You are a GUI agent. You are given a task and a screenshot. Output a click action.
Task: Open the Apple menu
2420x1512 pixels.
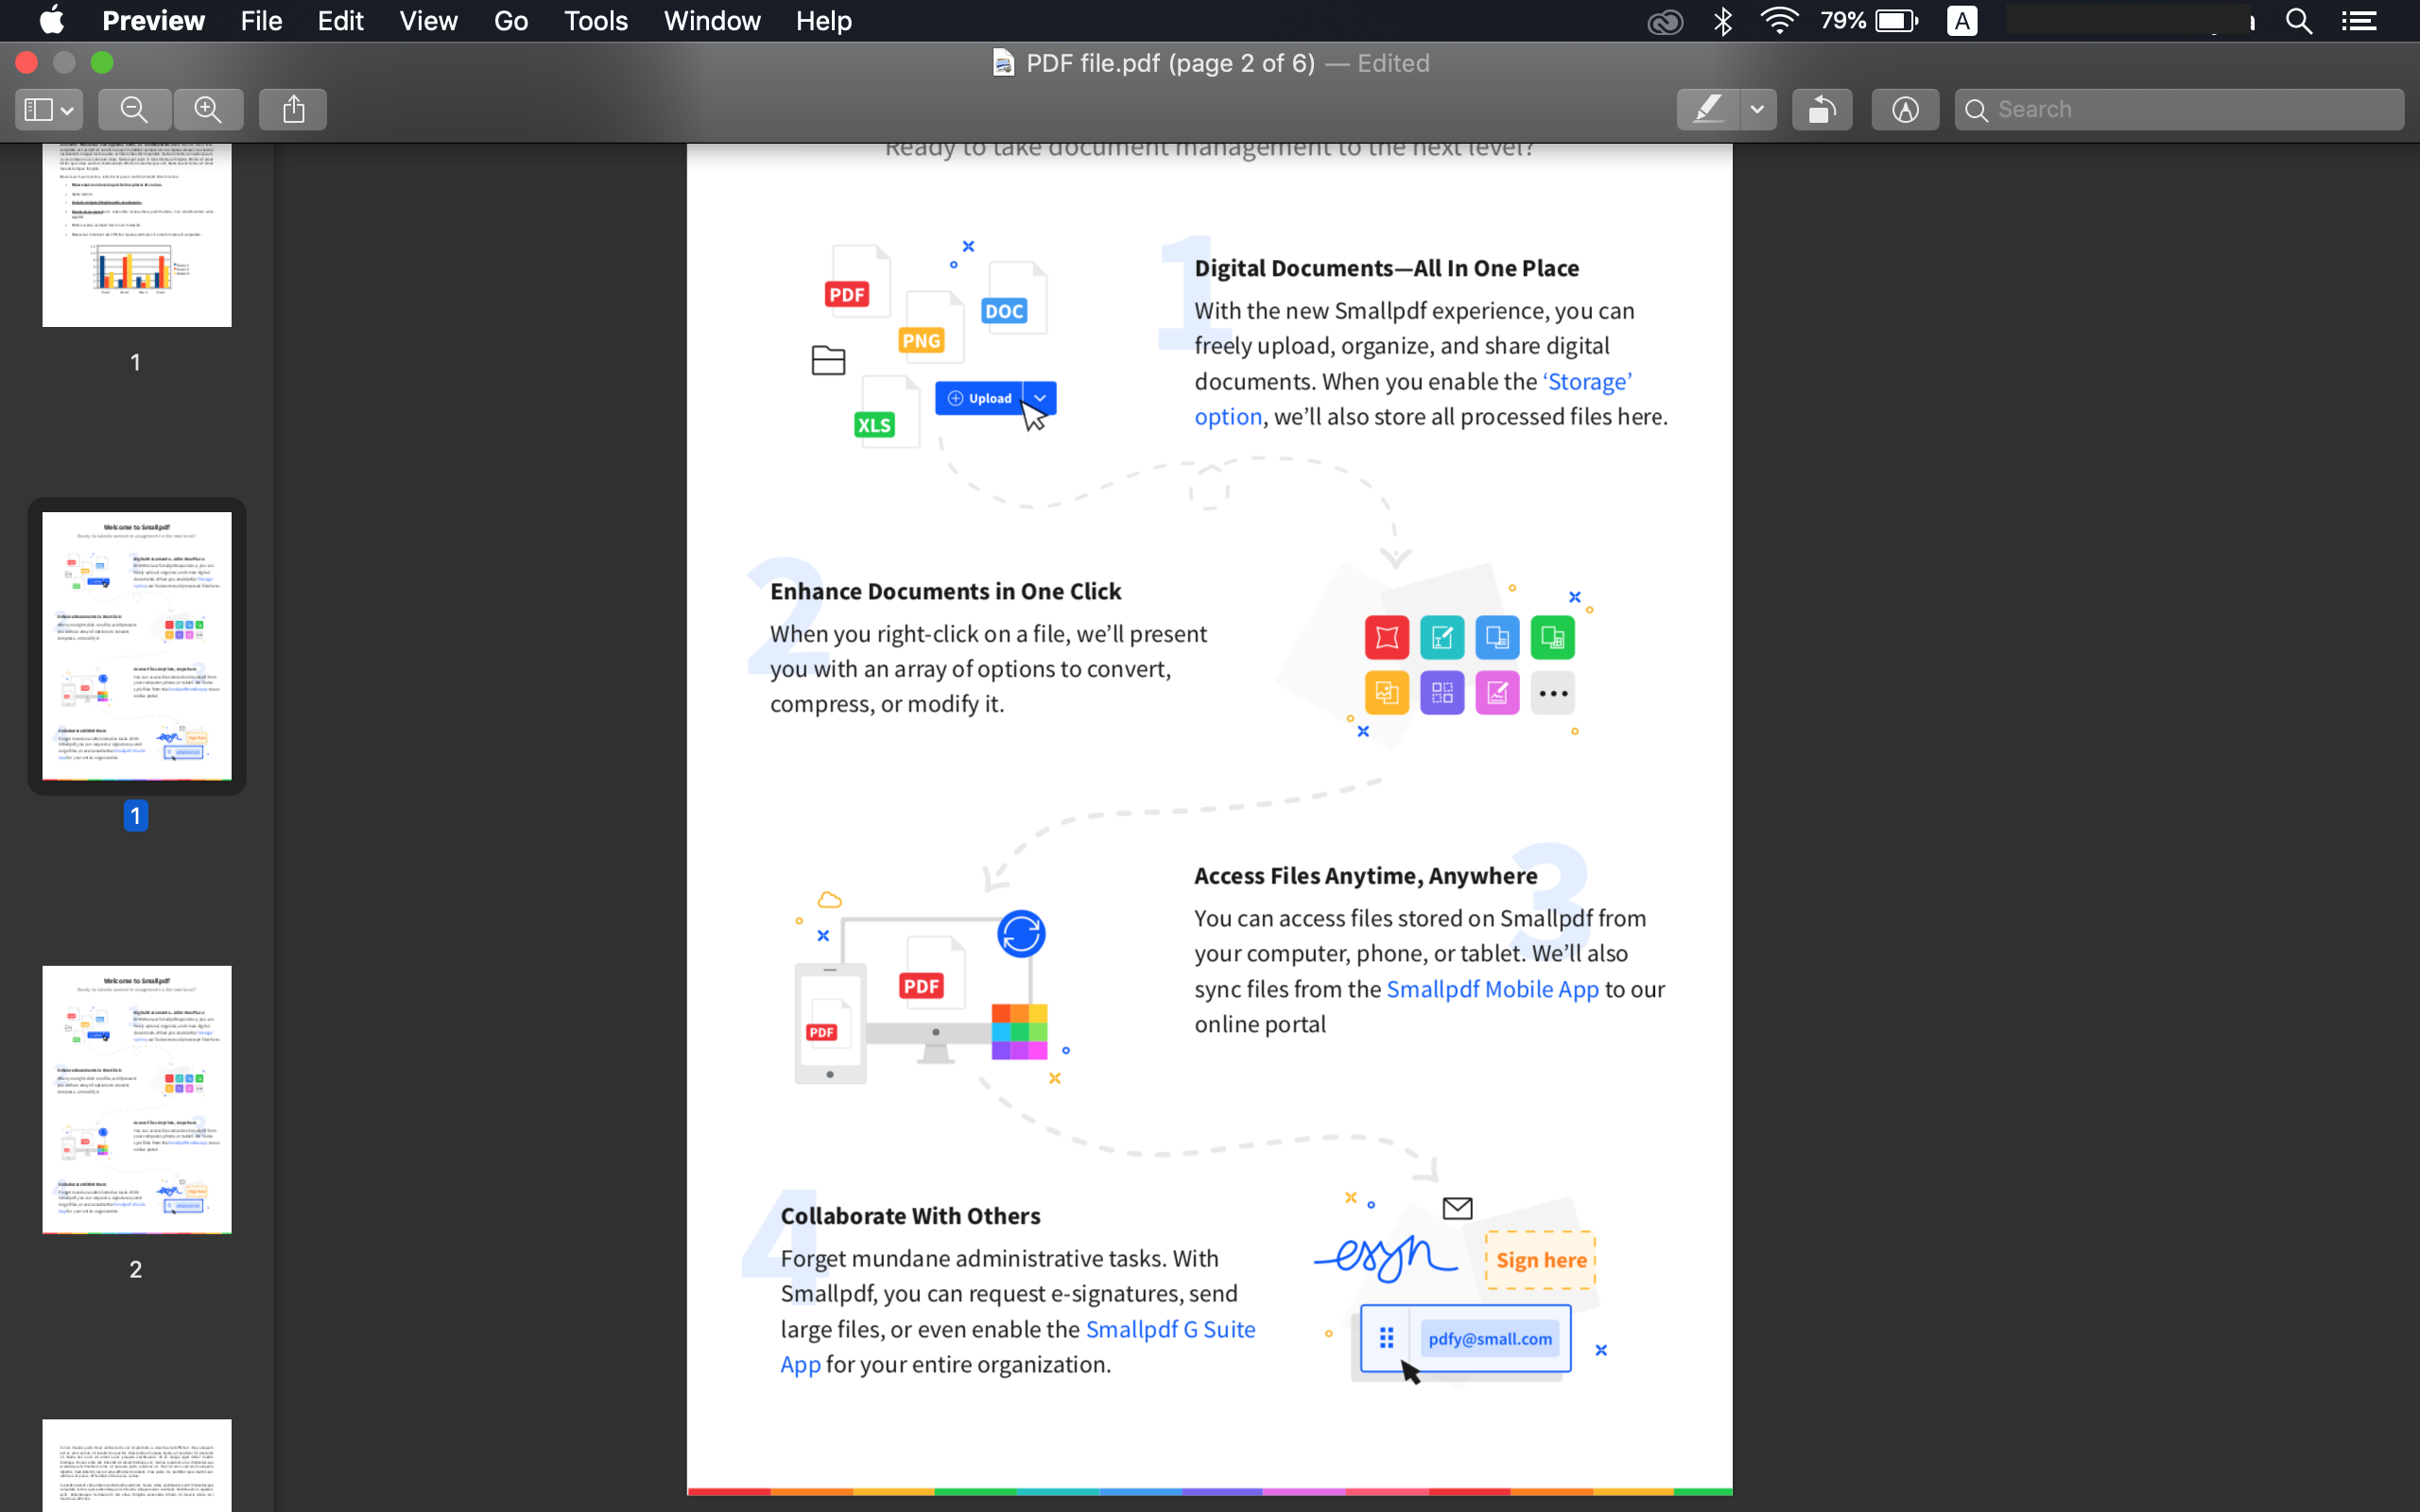(x=51, y=20)
